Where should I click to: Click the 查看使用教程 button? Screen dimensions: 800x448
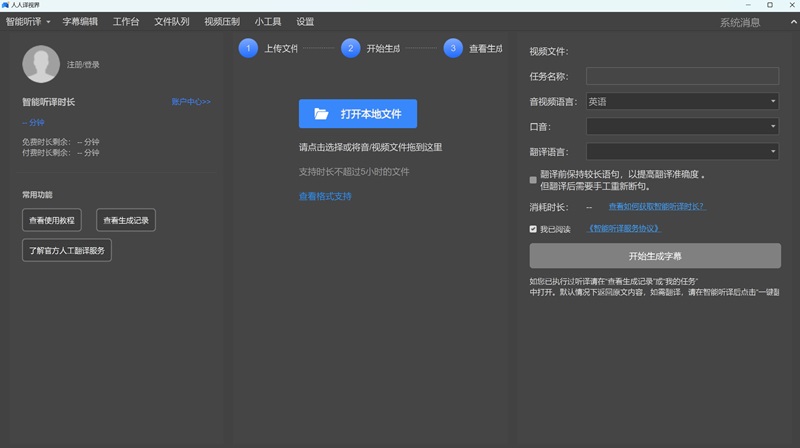coord(52,220)
